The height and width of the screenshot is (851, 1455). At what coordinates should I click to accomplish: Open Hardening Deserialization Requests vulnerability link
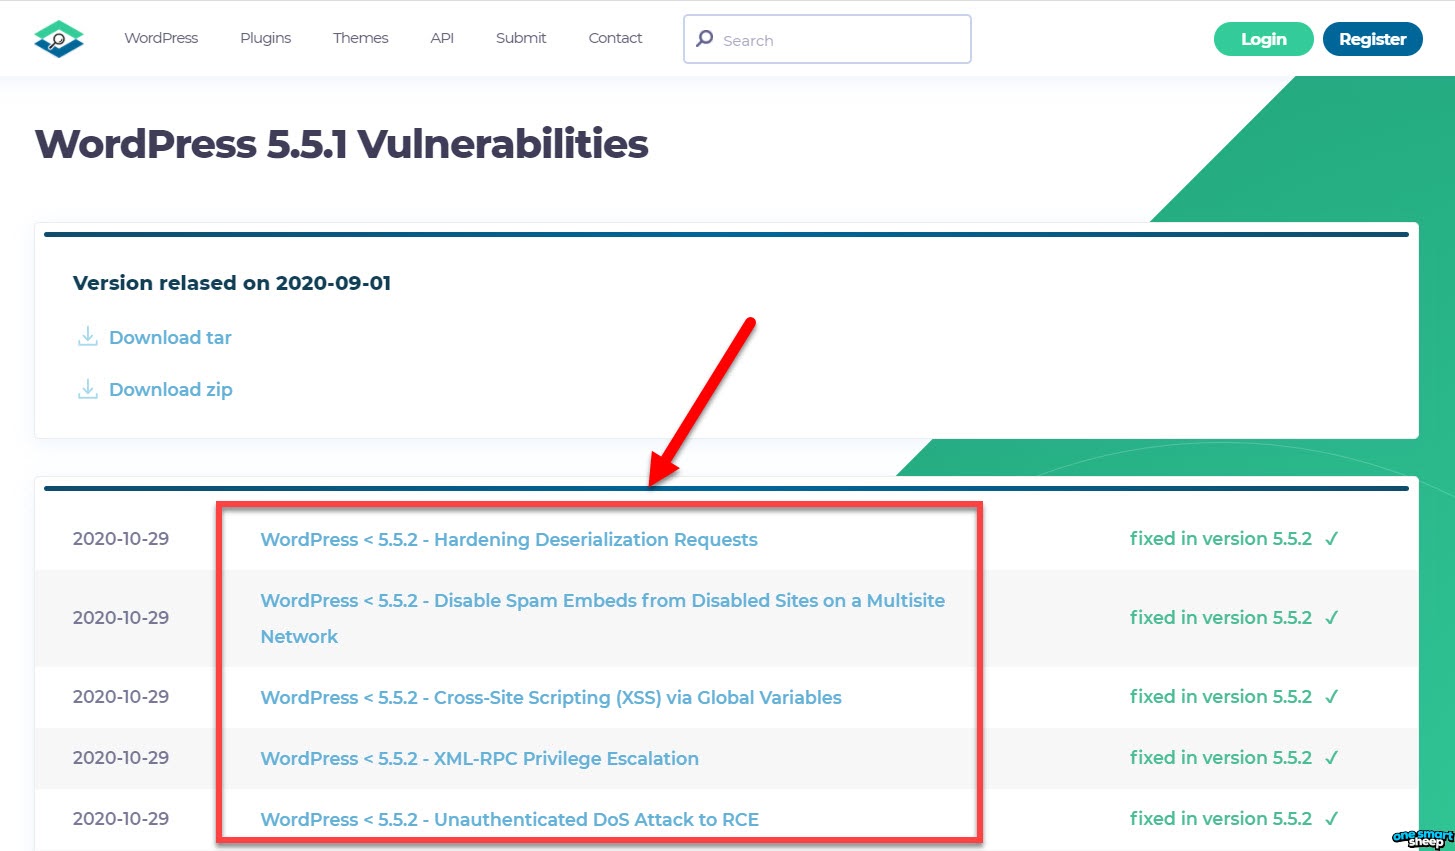[509, 540]
